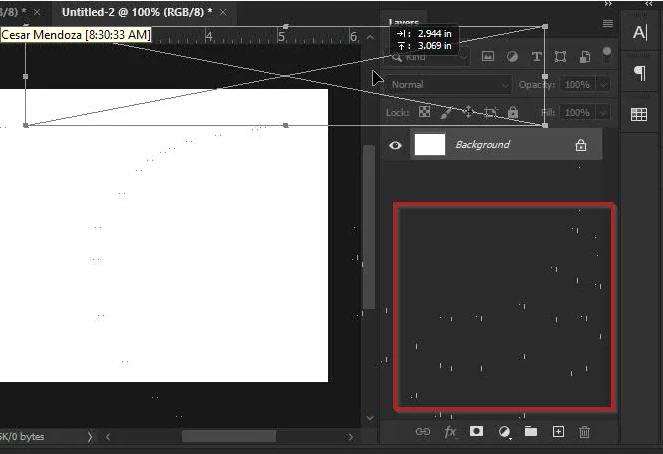Filter layers by adjustment layers icon
Screen dimensions: 663x454
pos(512,56)
